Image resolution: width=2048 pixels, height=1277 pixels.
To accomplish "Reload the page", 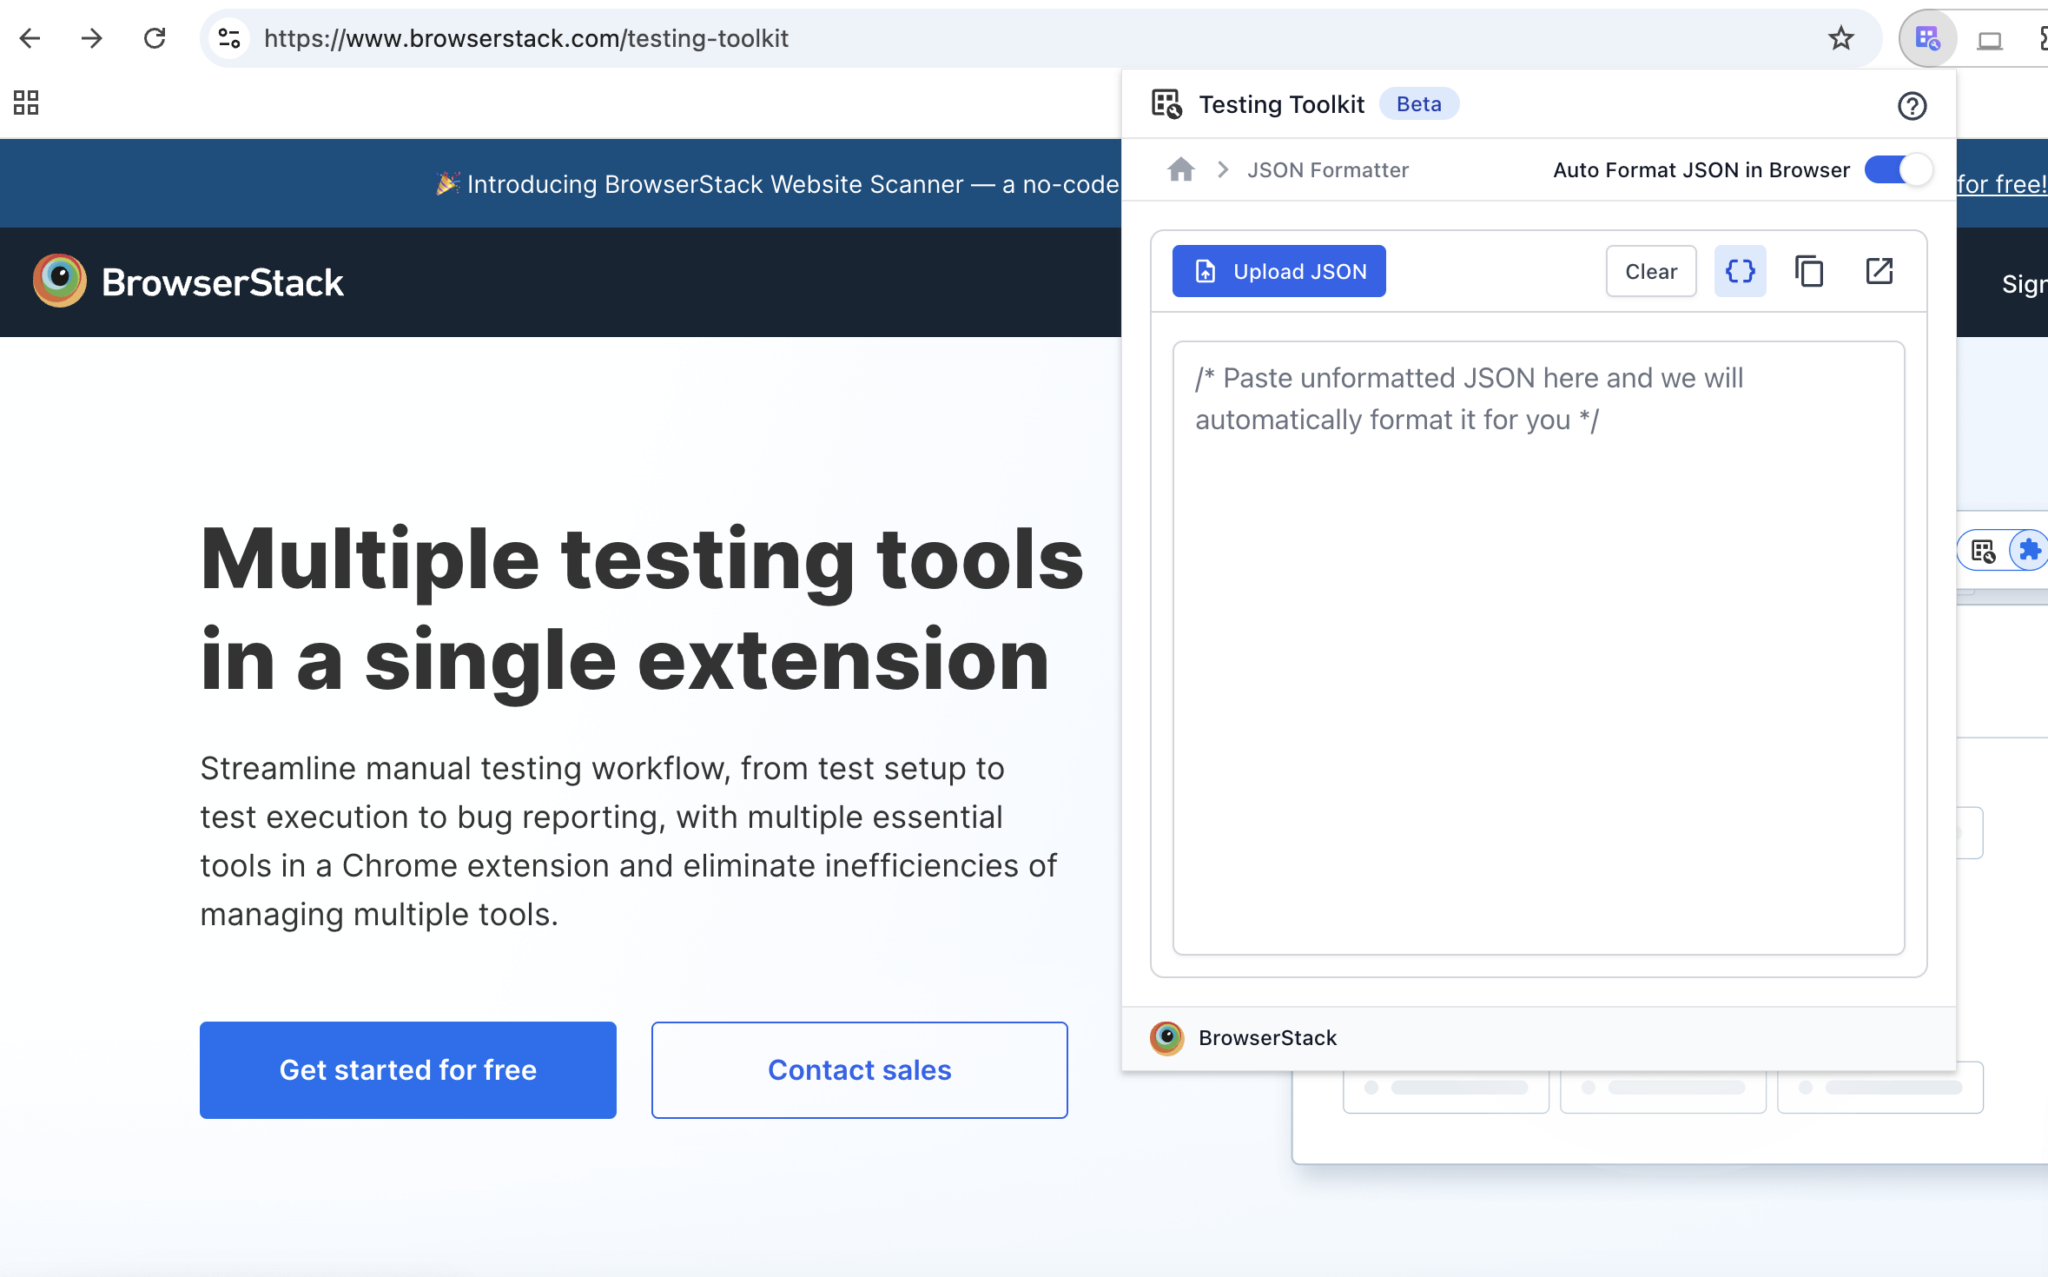I will tap(156, 38).
